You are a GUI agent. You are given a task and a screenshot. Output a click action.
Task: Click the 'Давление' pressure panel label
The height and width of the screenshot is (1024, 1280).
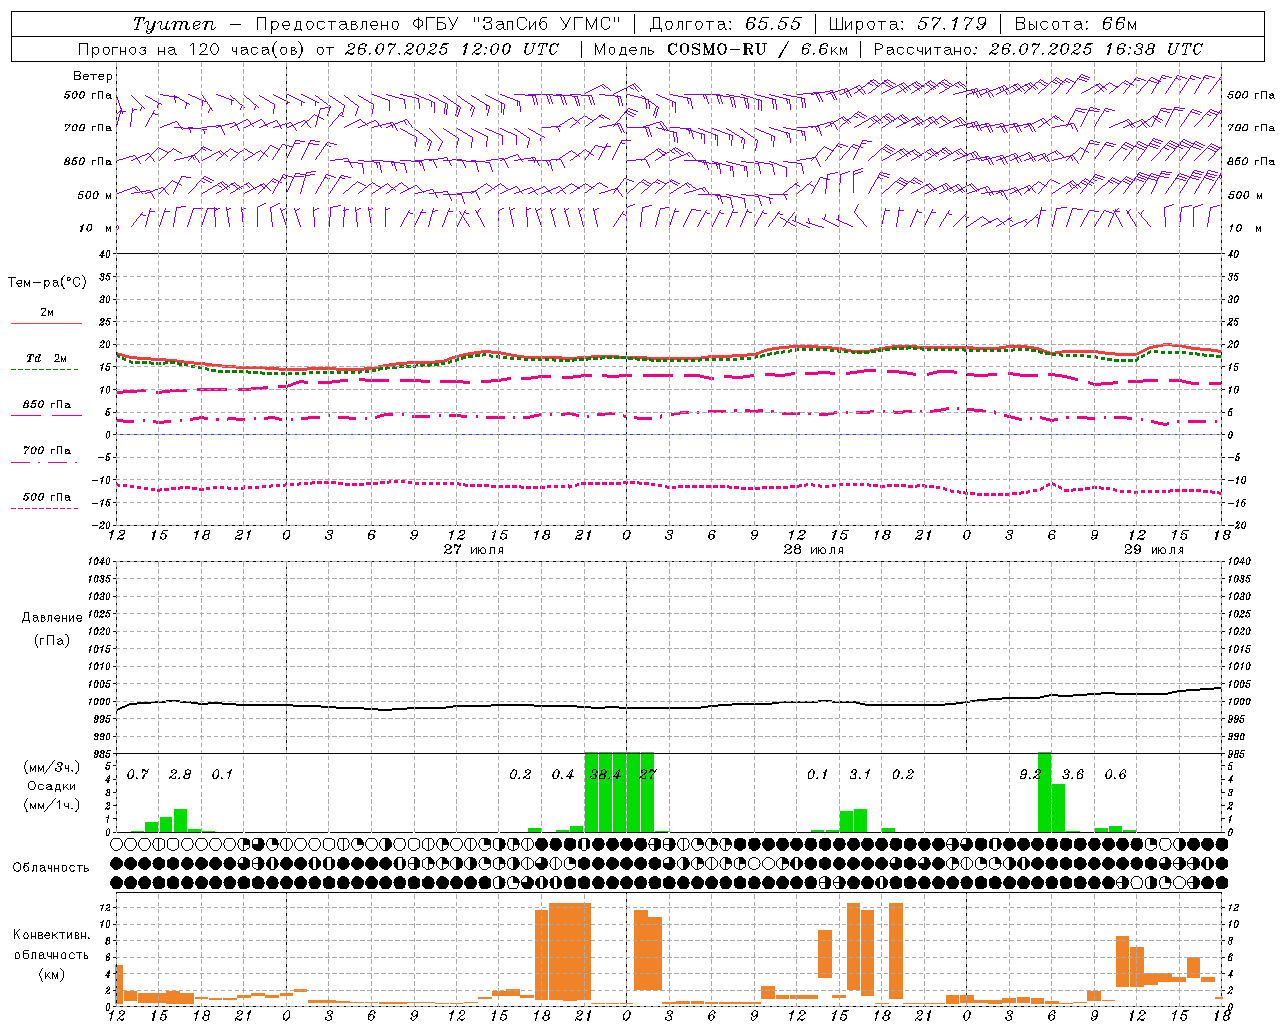tap(52, 617)
